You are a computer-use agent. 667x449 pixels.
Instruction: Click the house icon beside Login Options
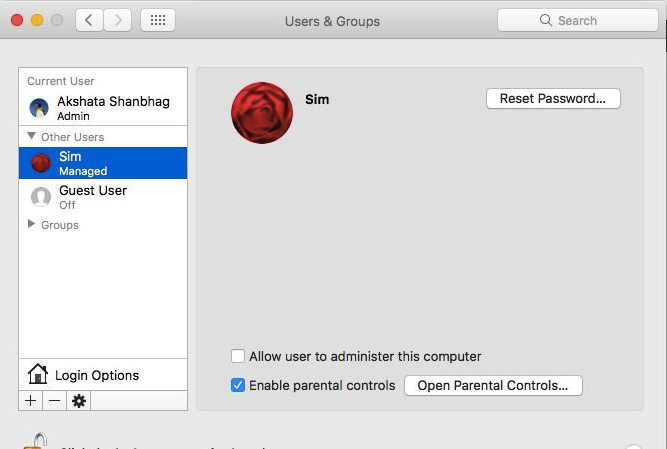click(38, 374)
